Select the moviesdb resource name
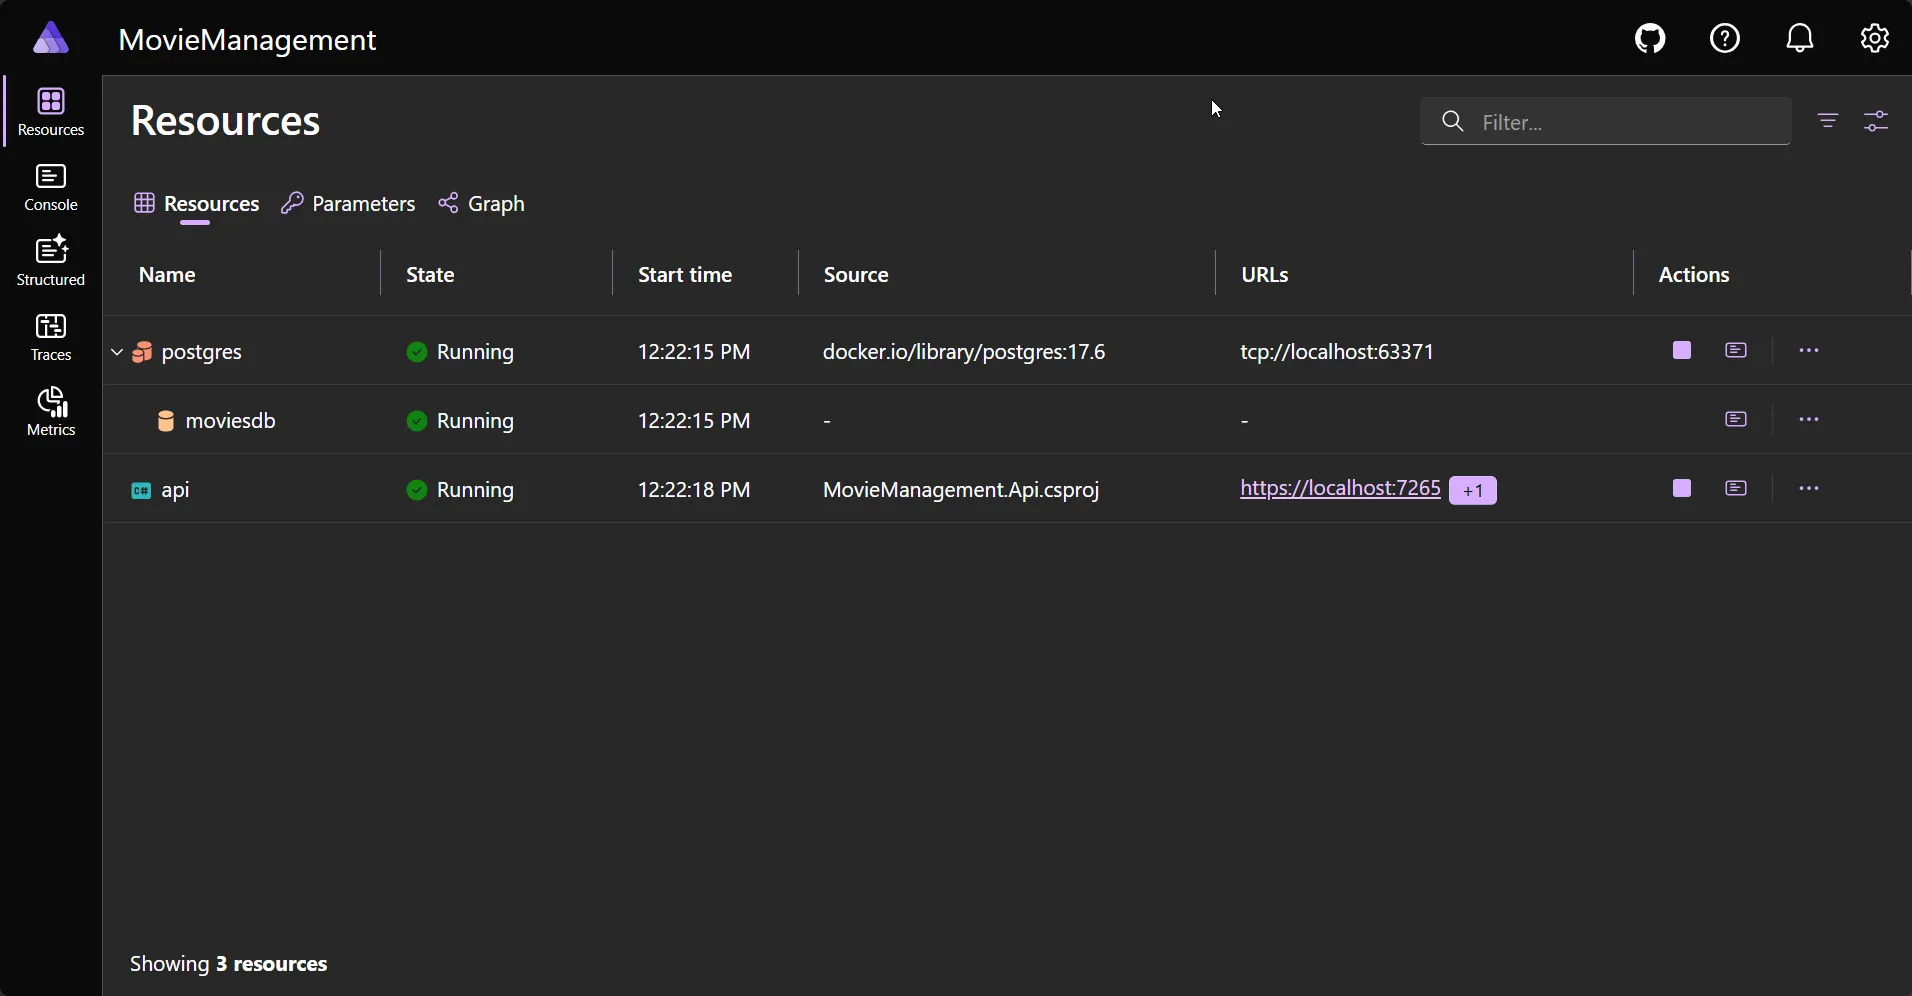Screen dimensions: 1912x996 pyautogui.click(x=231, y=421)
